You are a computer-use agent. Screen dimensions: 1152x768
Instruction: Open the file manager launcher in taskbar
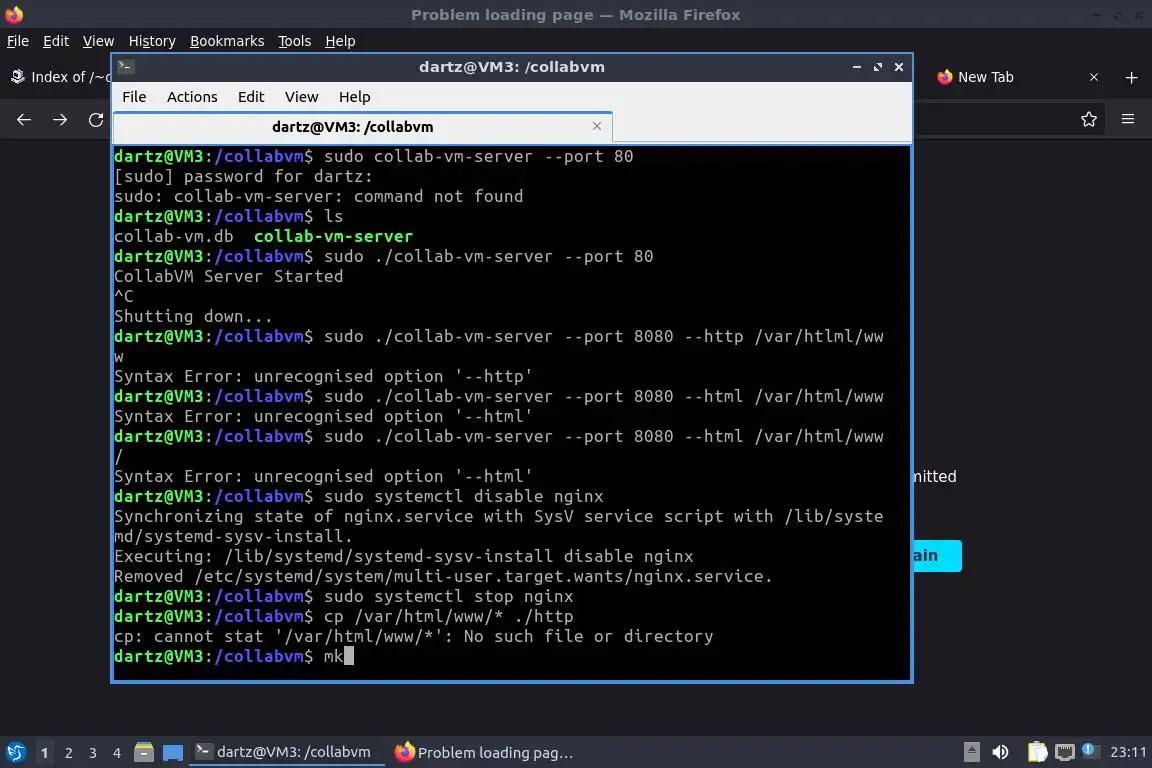144,752
